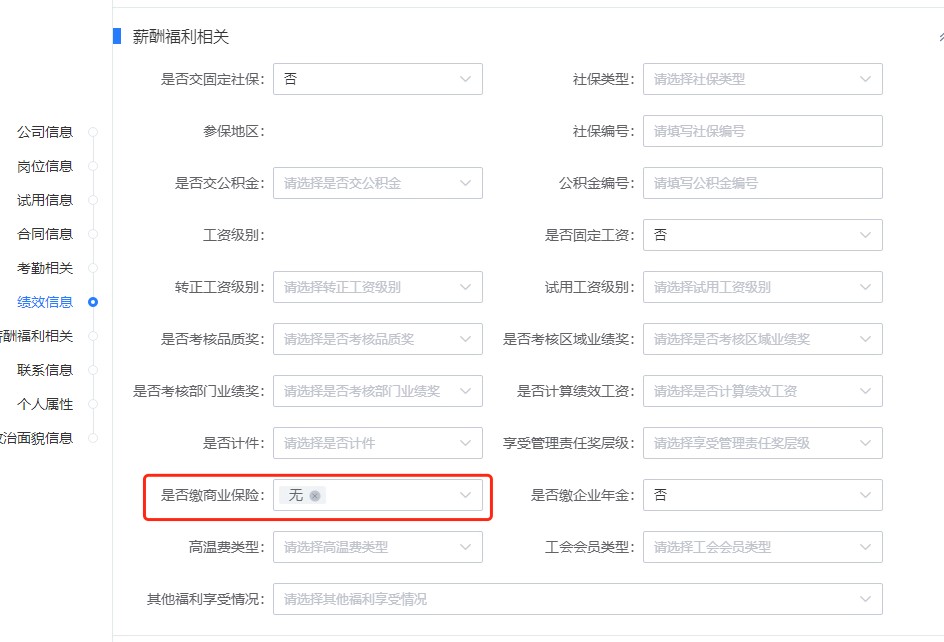Open the 是否计件 dropdown
This screenshot has height=642, width=944.
tap(465, 443)
